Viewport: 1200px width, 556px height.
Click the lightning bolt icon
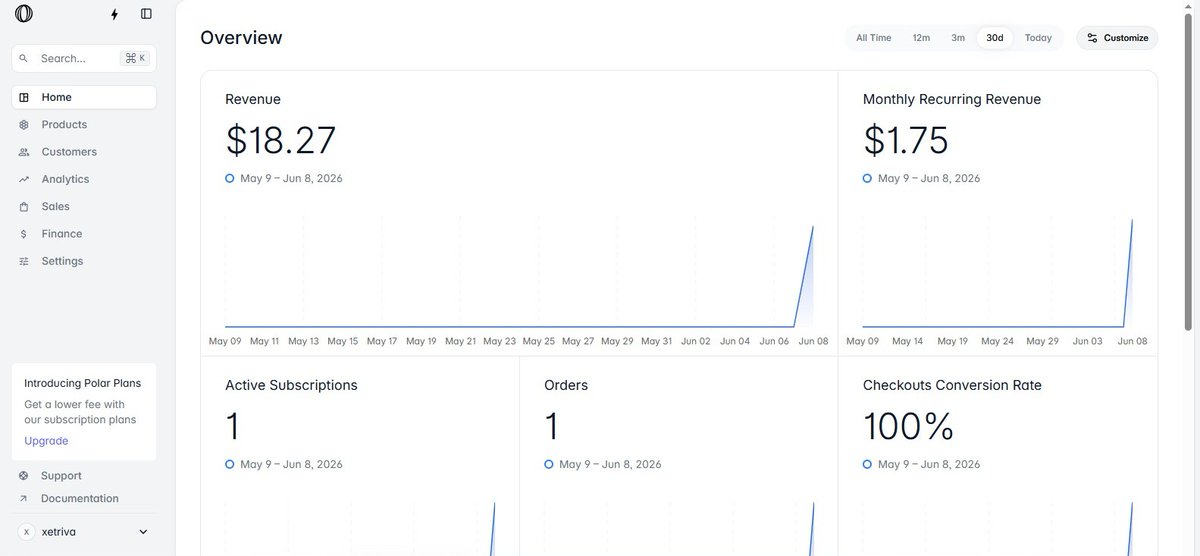pyautogui.click(x=115, y=14)
